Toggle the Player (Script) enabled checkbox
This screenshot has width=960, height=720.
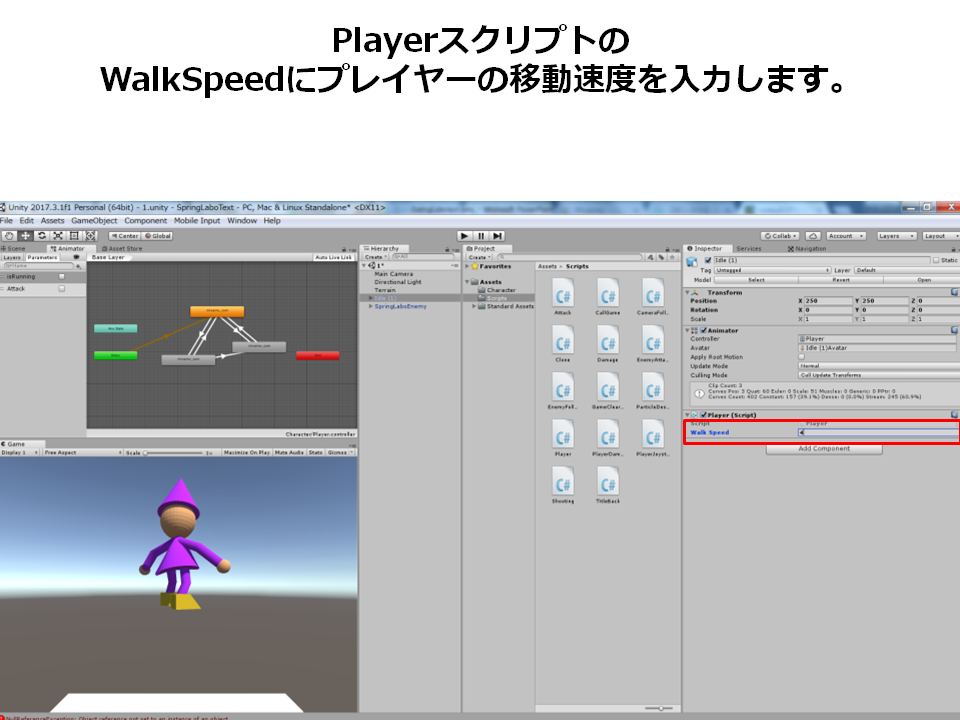pyautogui.click(x=703, y=415)
